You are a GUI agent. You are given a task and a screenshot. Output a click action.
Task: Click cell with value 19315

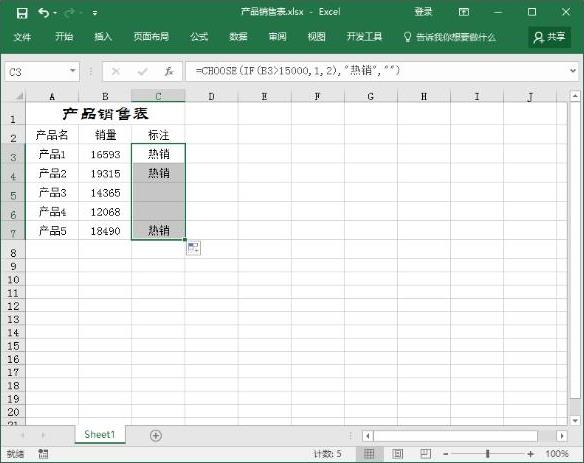[105, 173]
